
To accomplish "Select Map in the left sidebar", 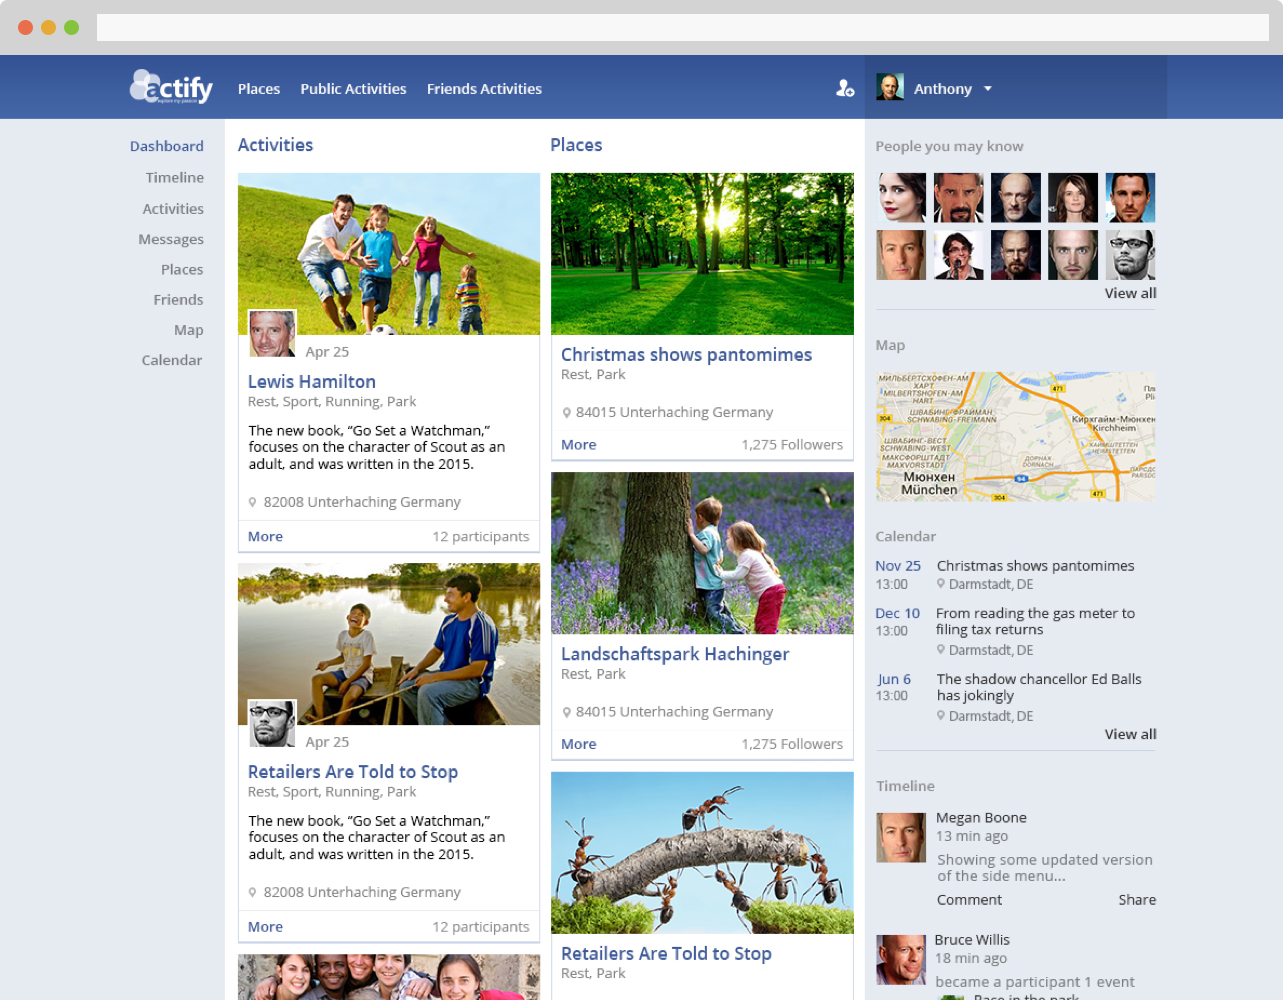I will pyautogui.click(x=188, y=329).
